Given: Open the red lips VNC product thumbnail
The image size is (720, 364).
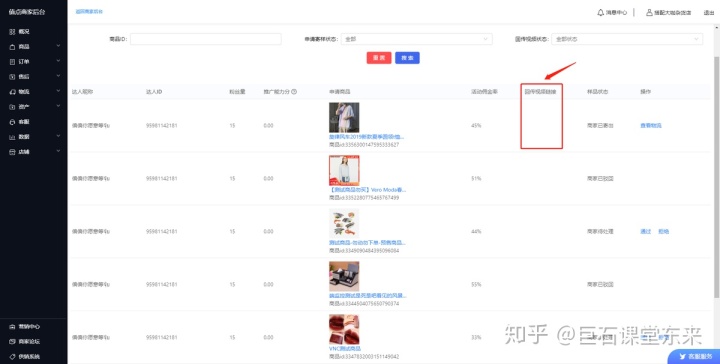Looking at the screenshot, I should [344, 330].
